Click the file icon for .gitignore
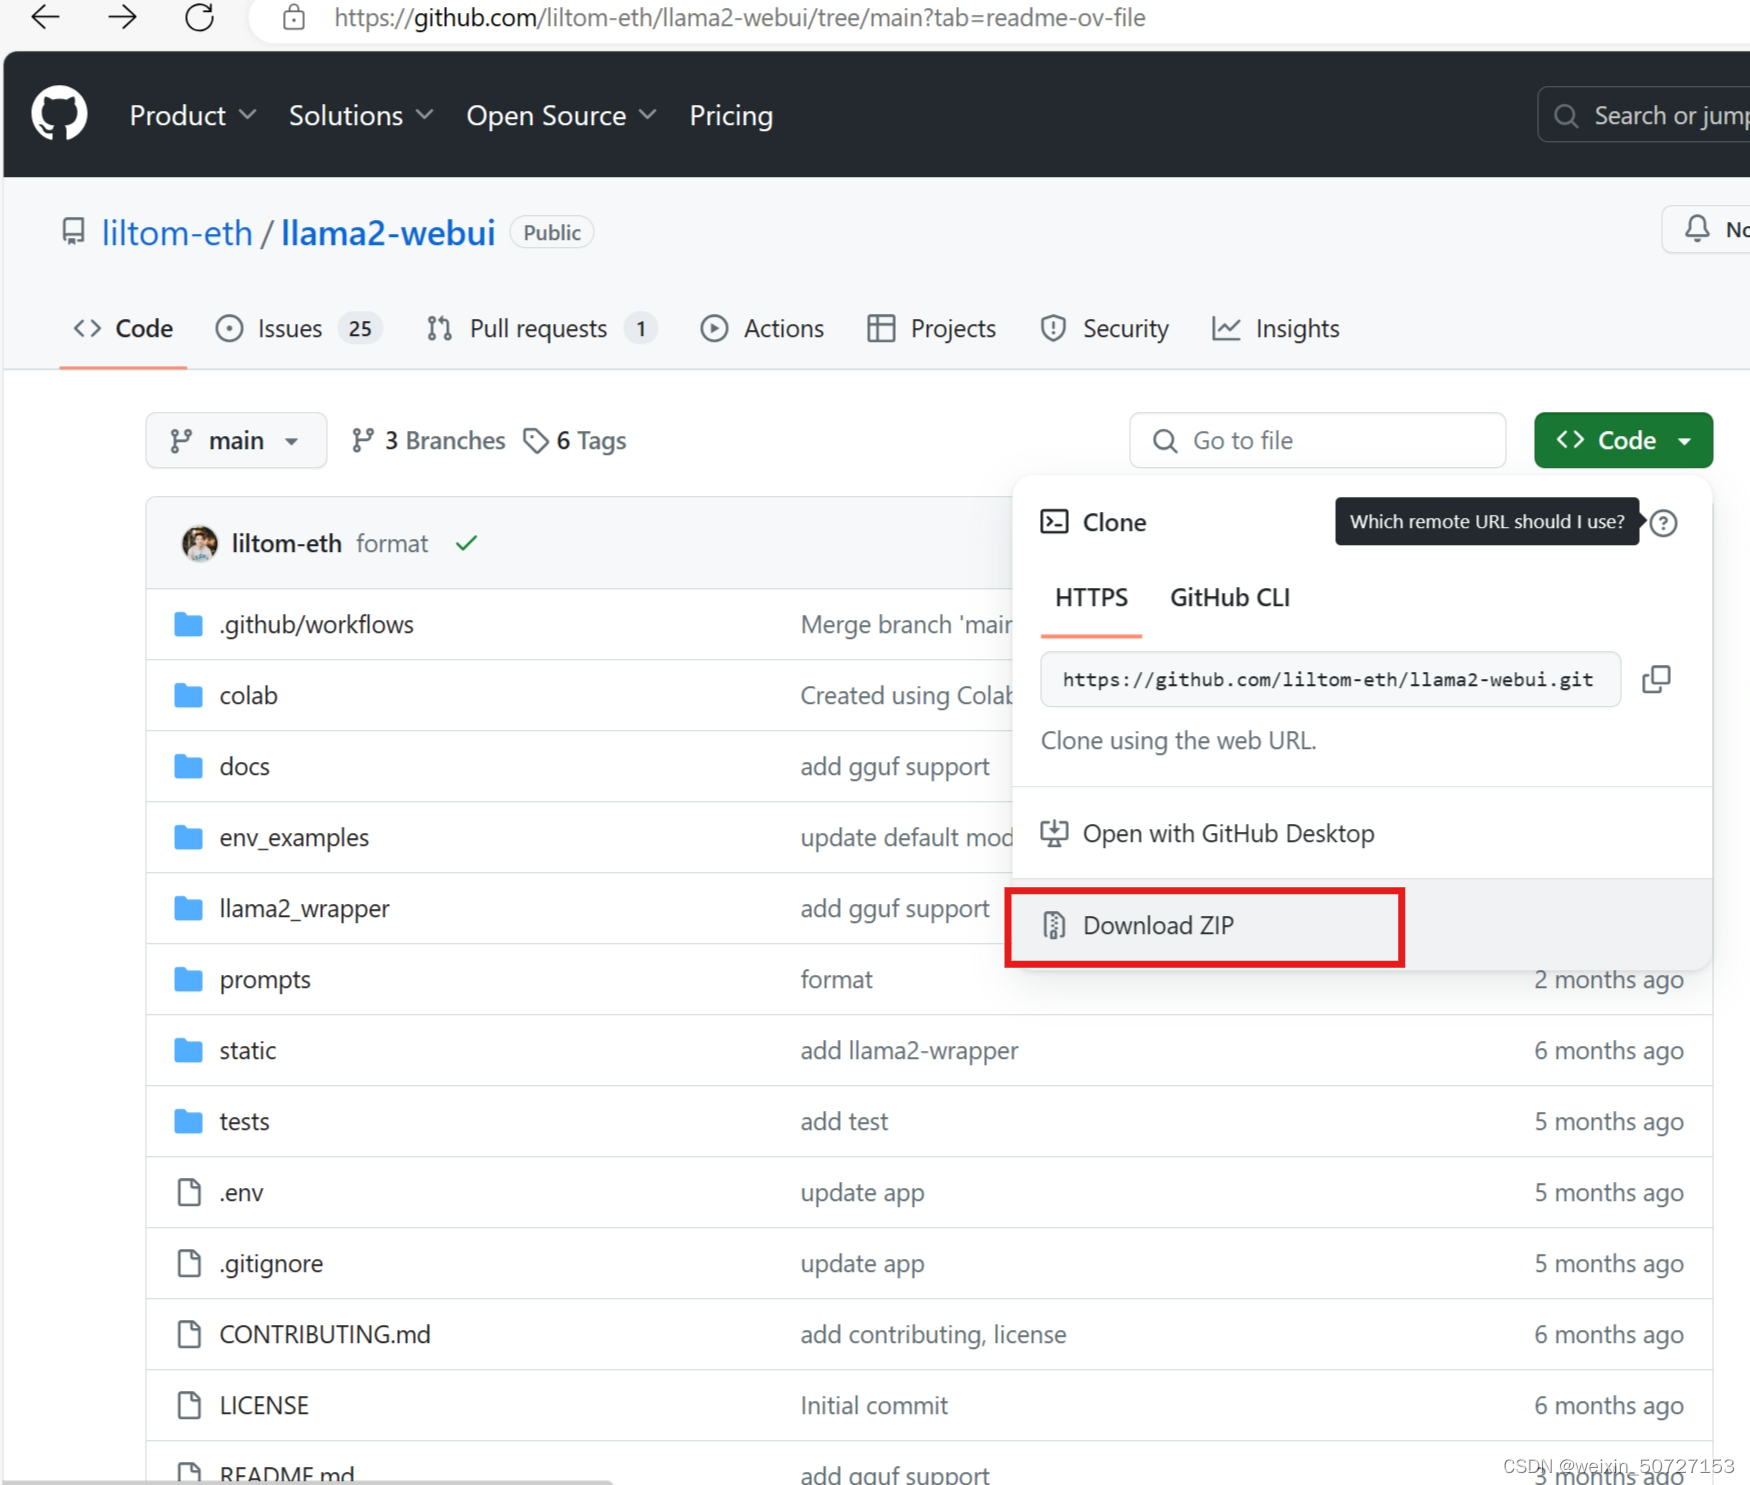This screenshot has height=1485, width=1750. click(189, 1263)
